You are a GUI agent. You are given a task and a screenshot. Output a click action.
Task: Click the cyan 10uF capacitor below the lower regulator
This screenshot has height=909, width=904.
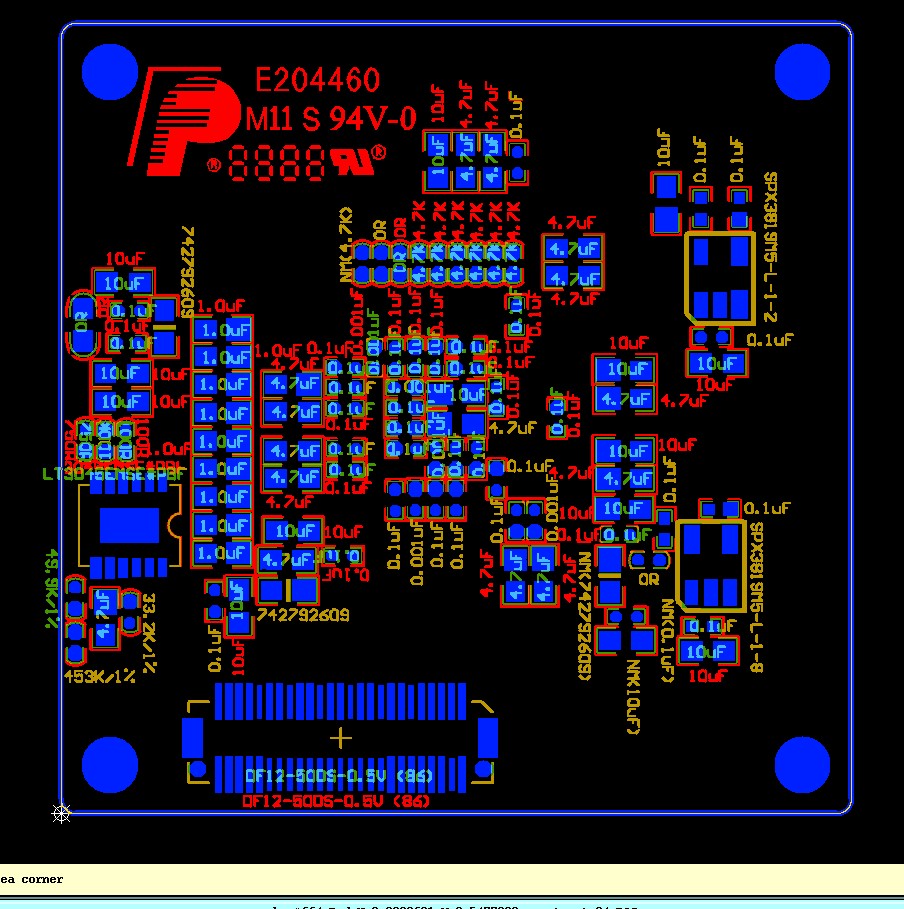(x=707, y=652)
